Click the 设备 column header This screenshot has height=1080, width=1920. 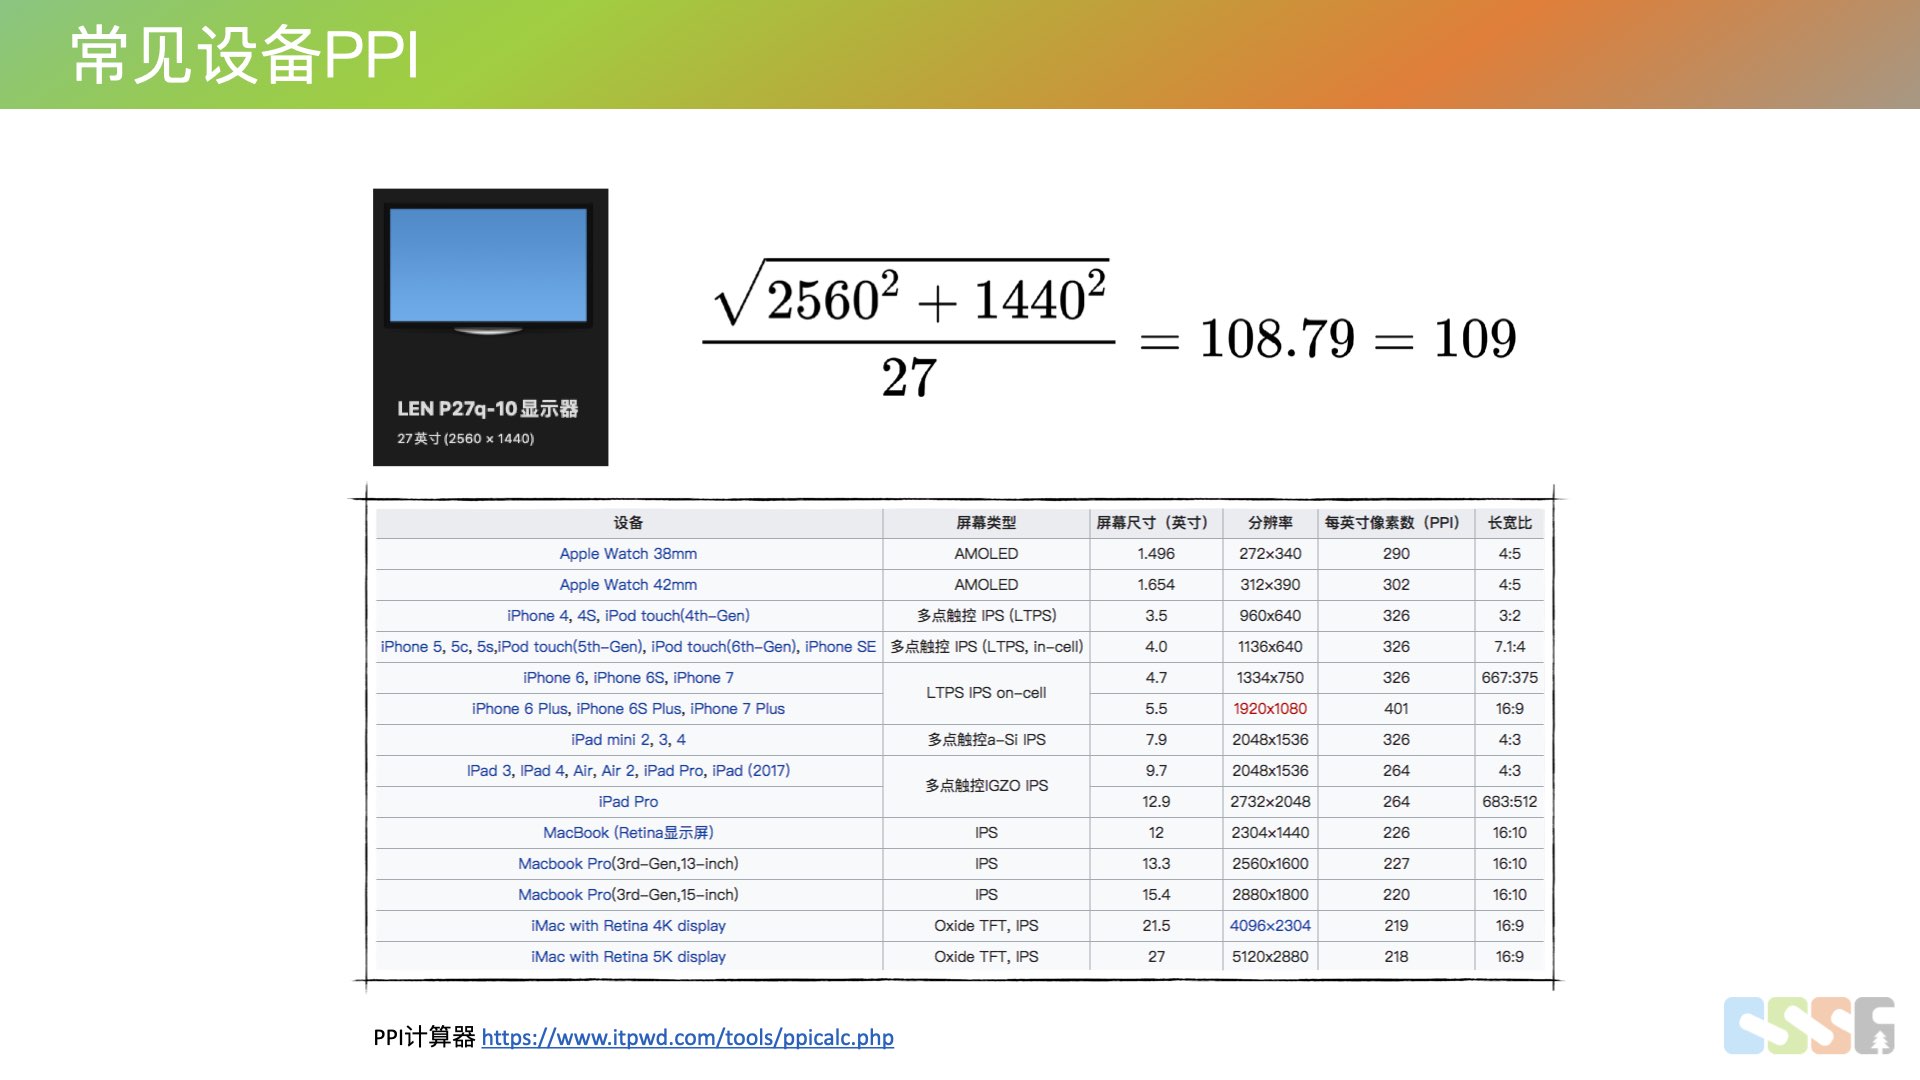pyautogui.click(x=628, y=523)
